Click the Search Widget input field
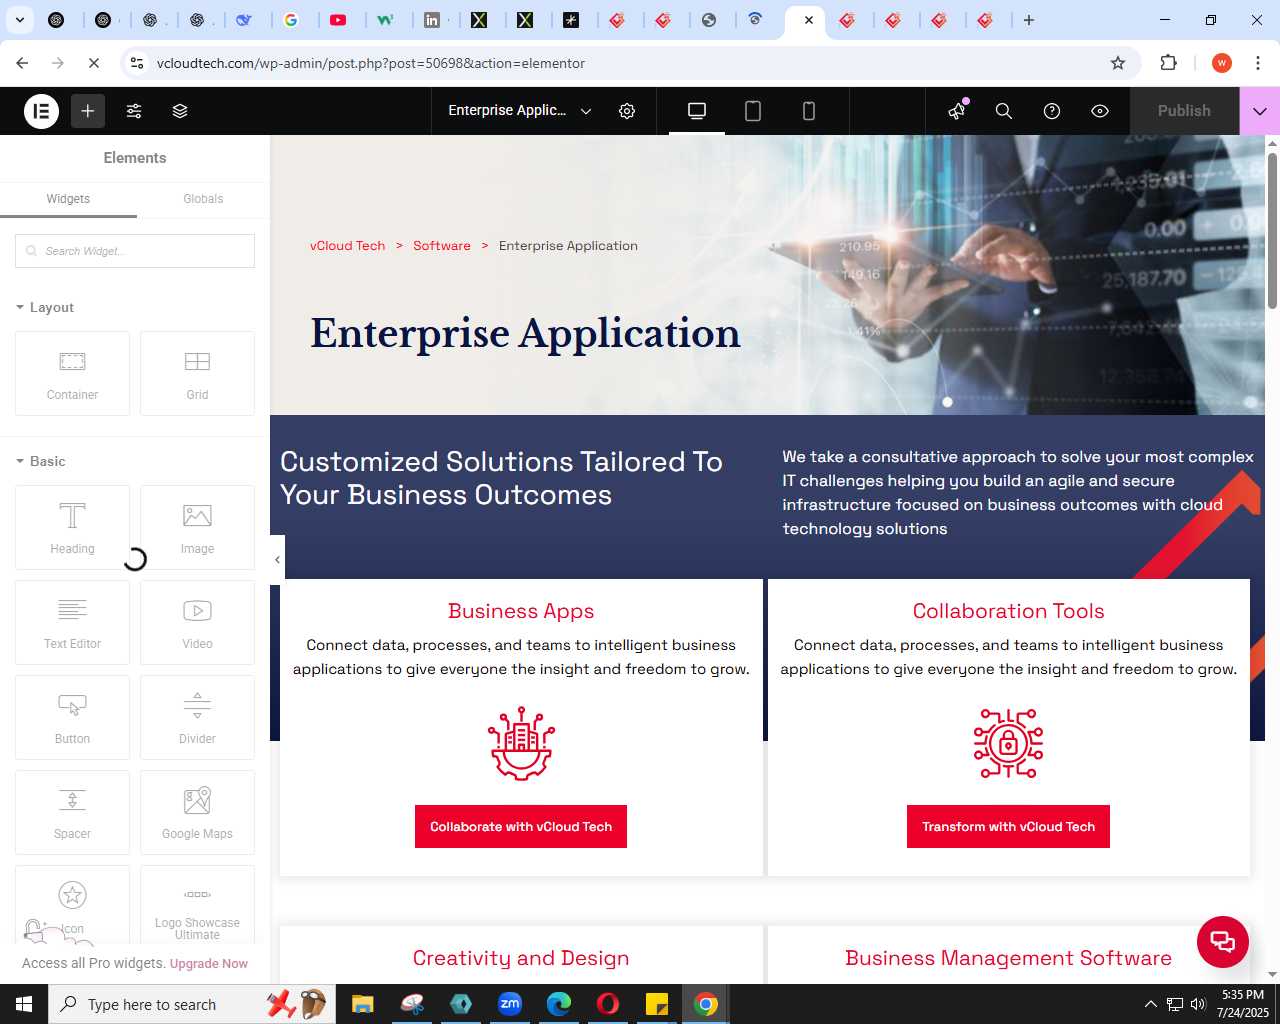 (135, 251)
